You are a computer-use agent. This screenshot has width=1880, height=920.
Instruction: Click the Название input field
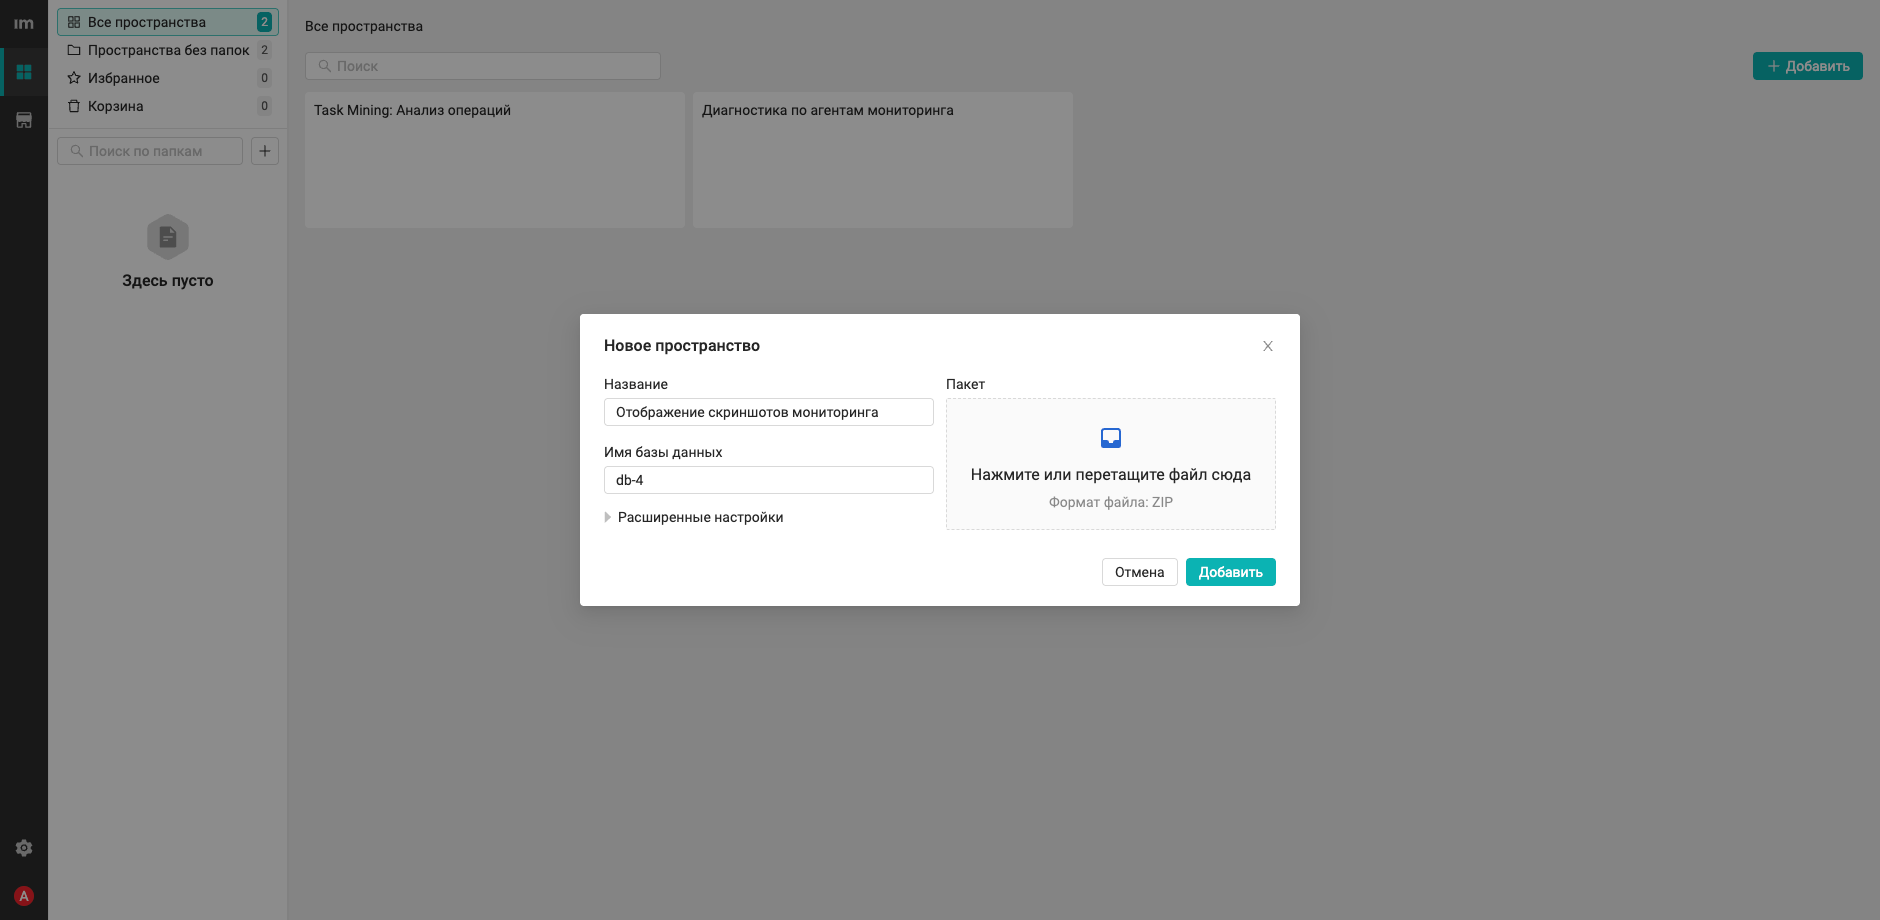pos(769,412)
